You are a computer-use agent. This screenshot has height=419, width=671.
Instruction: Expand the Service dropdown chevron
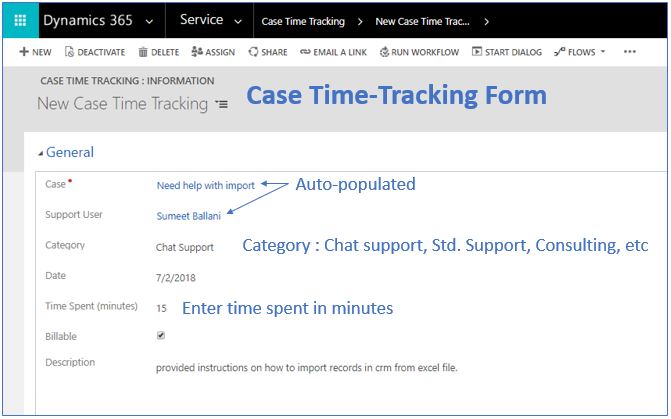238,21
